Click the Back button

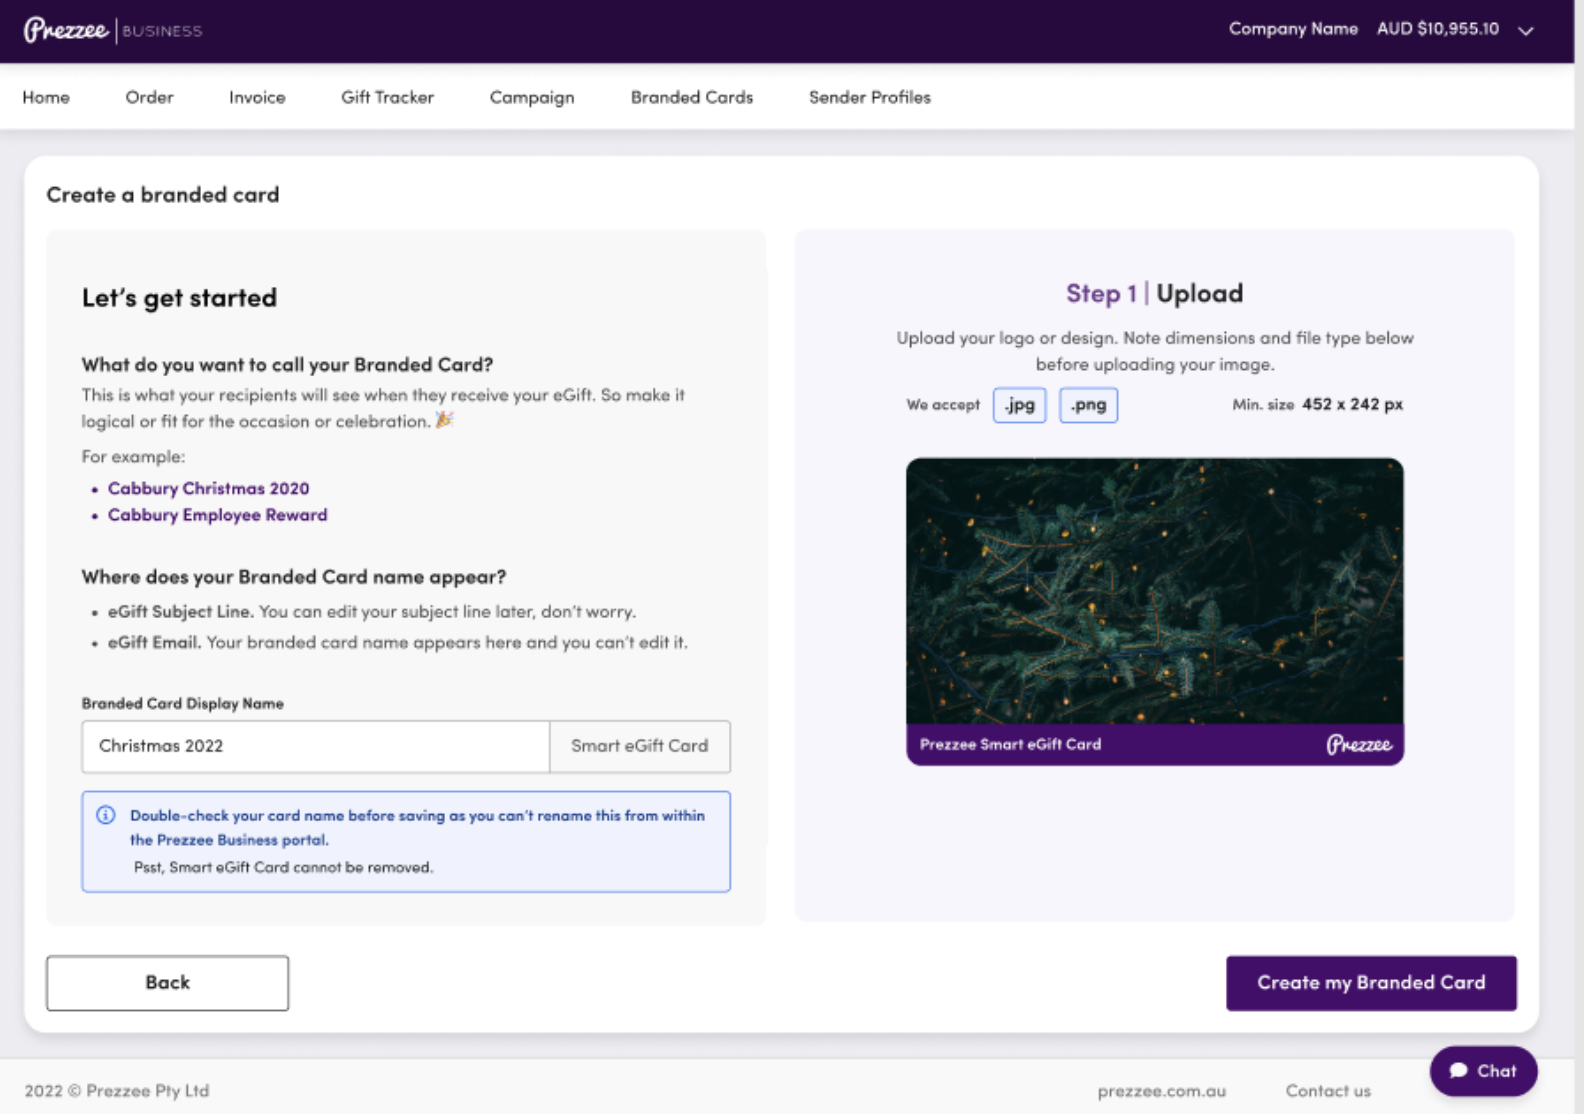[167, 983]
